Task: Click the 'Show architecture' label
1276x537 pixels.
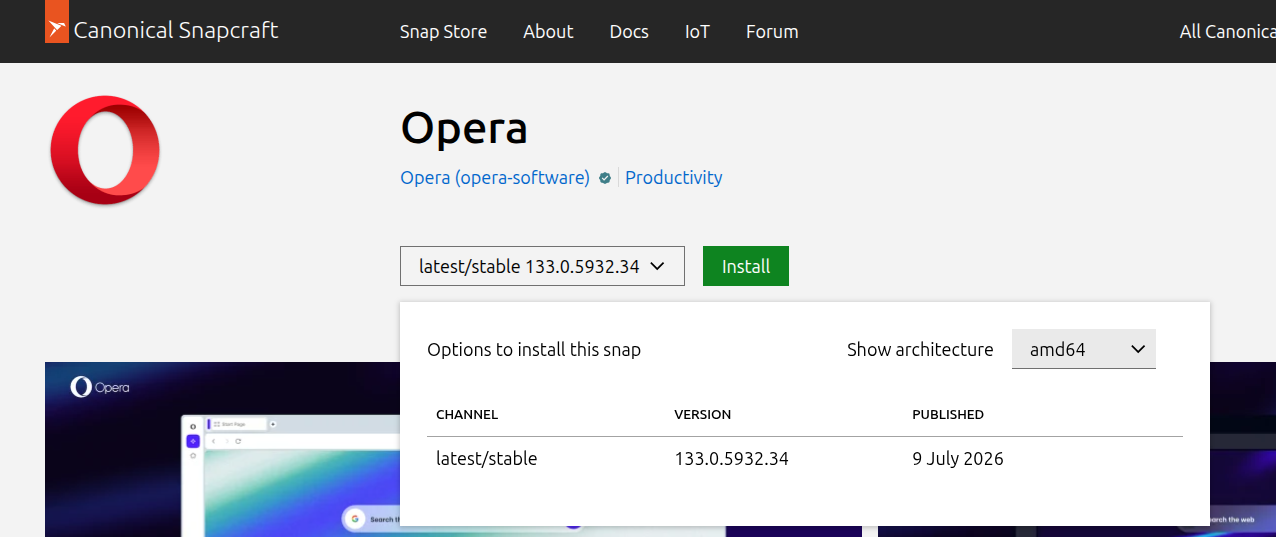Action: pos(920,349)
